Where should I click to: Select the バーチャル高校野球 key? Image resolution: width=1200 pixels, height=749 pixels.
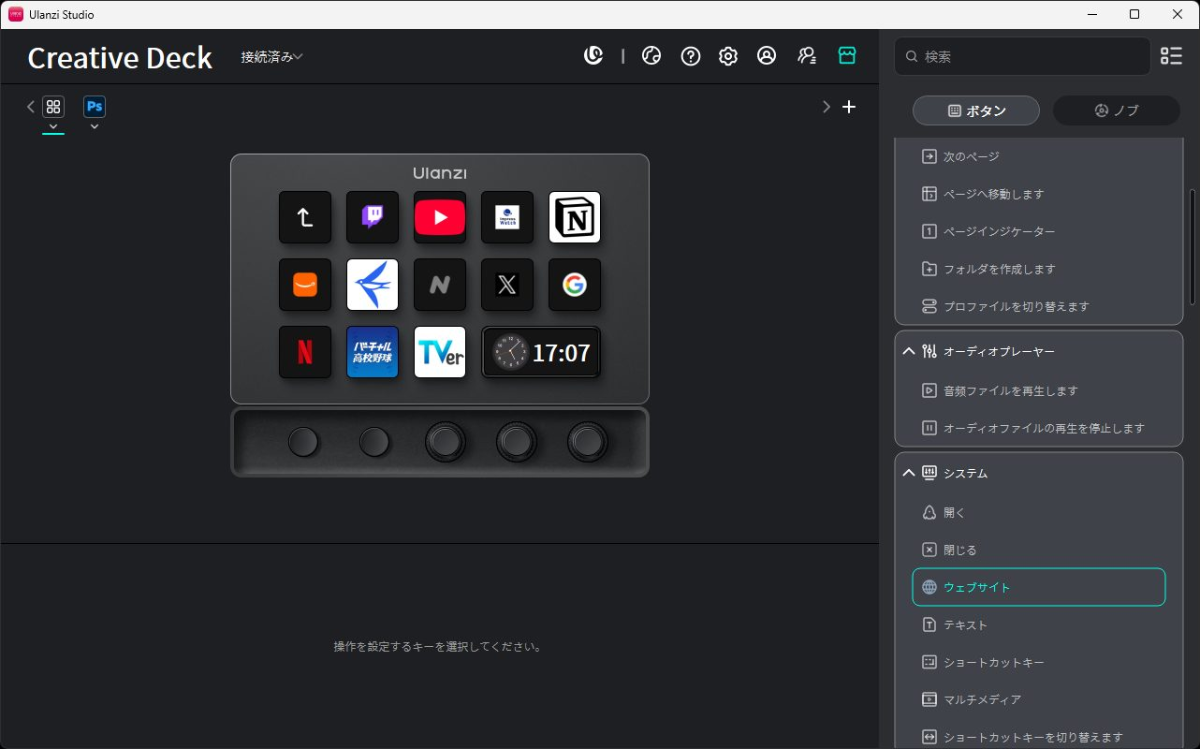[x=372, y=352]
